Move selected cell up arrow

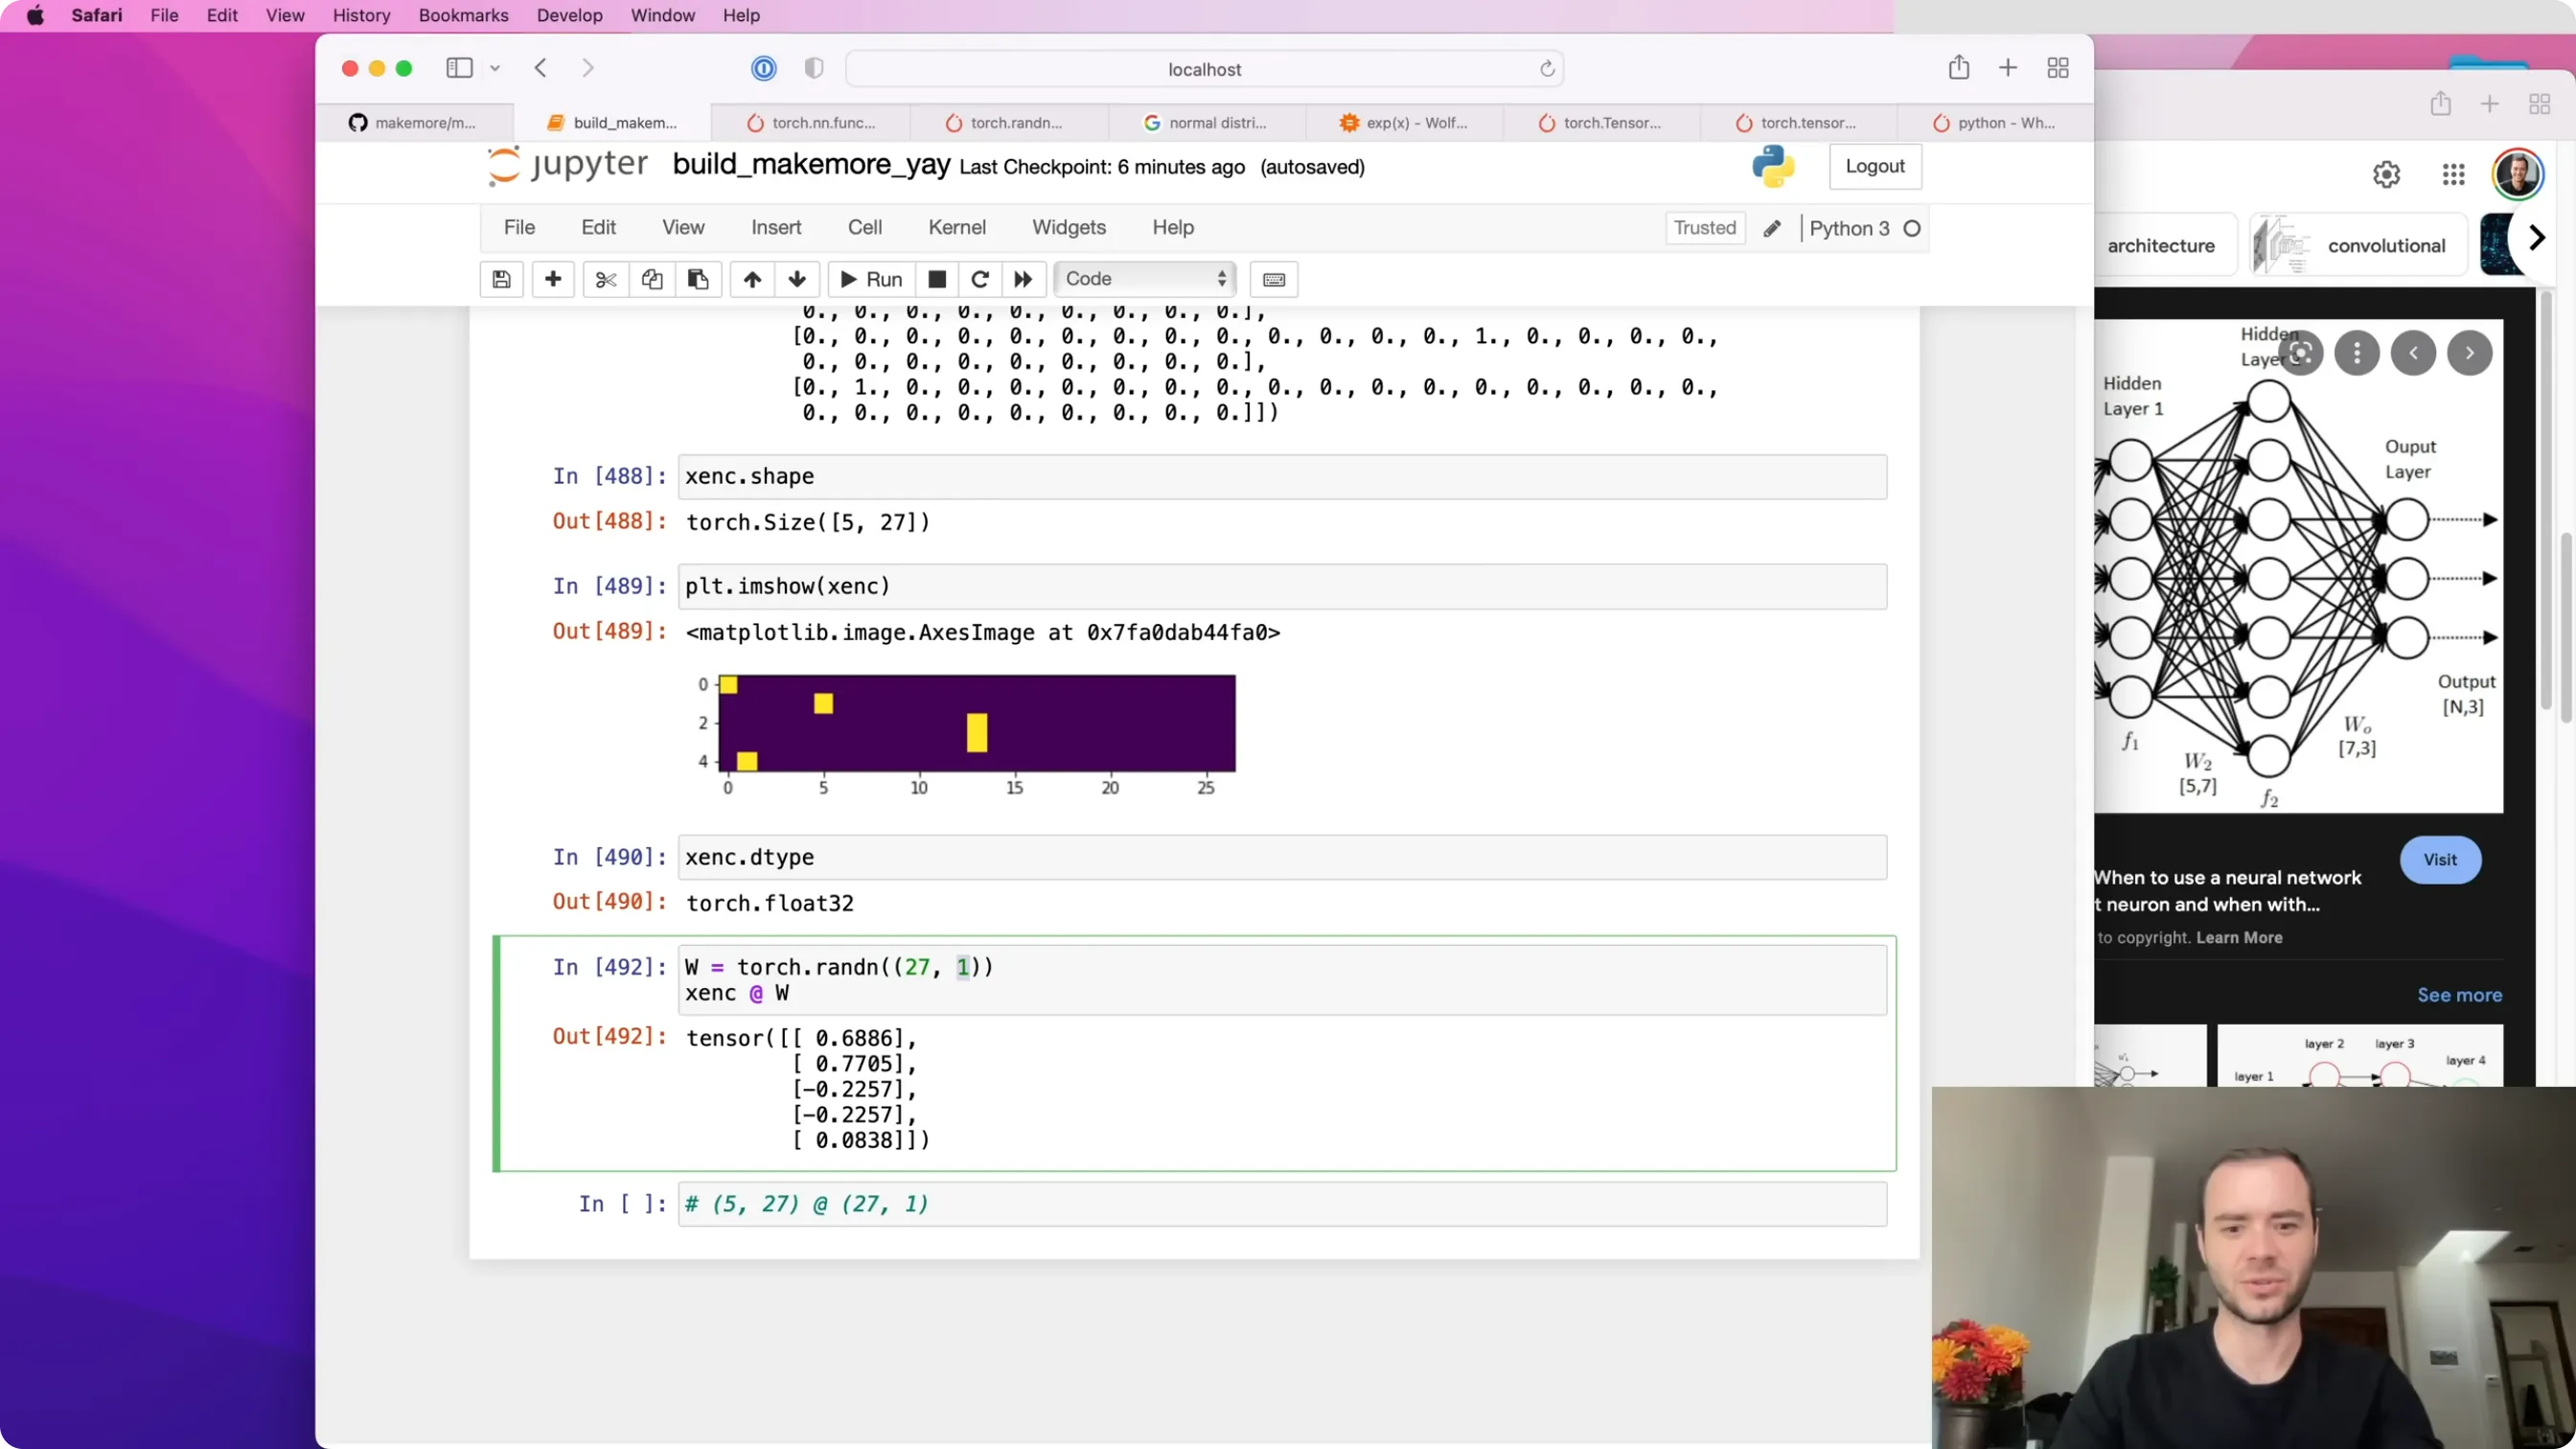pyautogui.click(x=752, y=279)
